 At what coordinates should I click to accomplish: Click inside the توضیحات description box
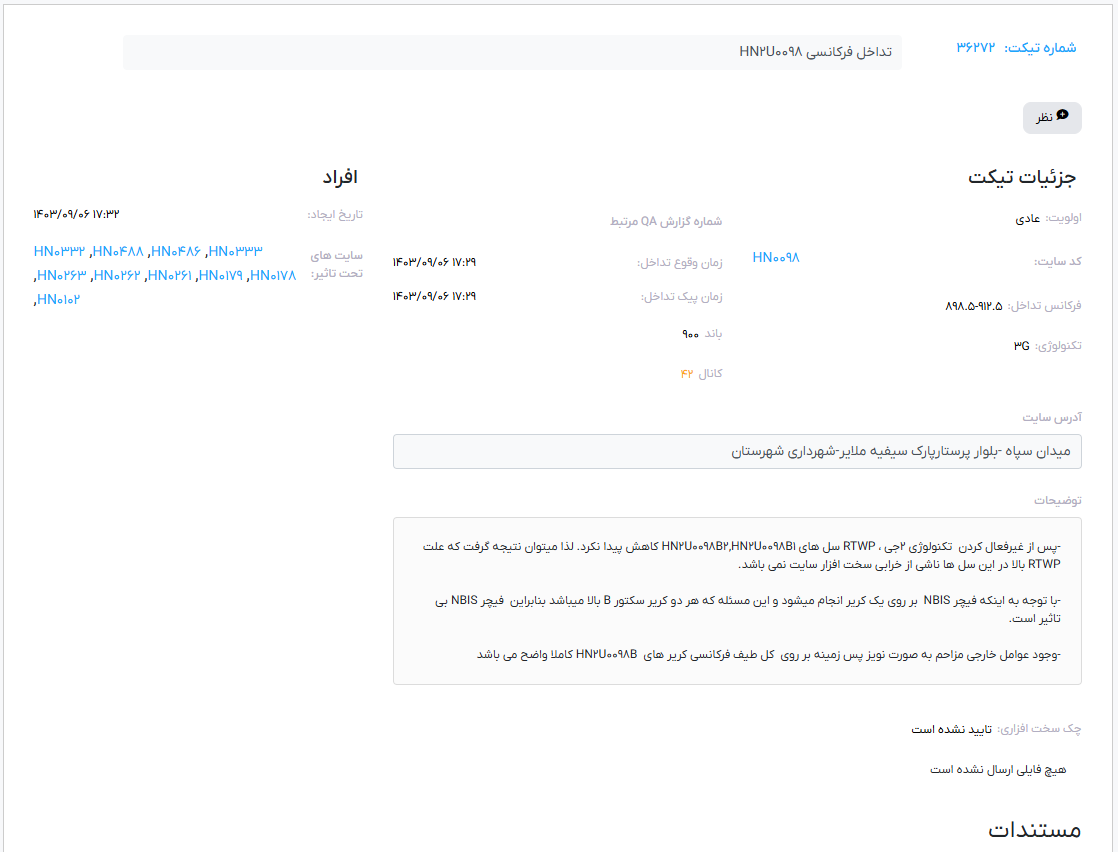coord(737,600)
